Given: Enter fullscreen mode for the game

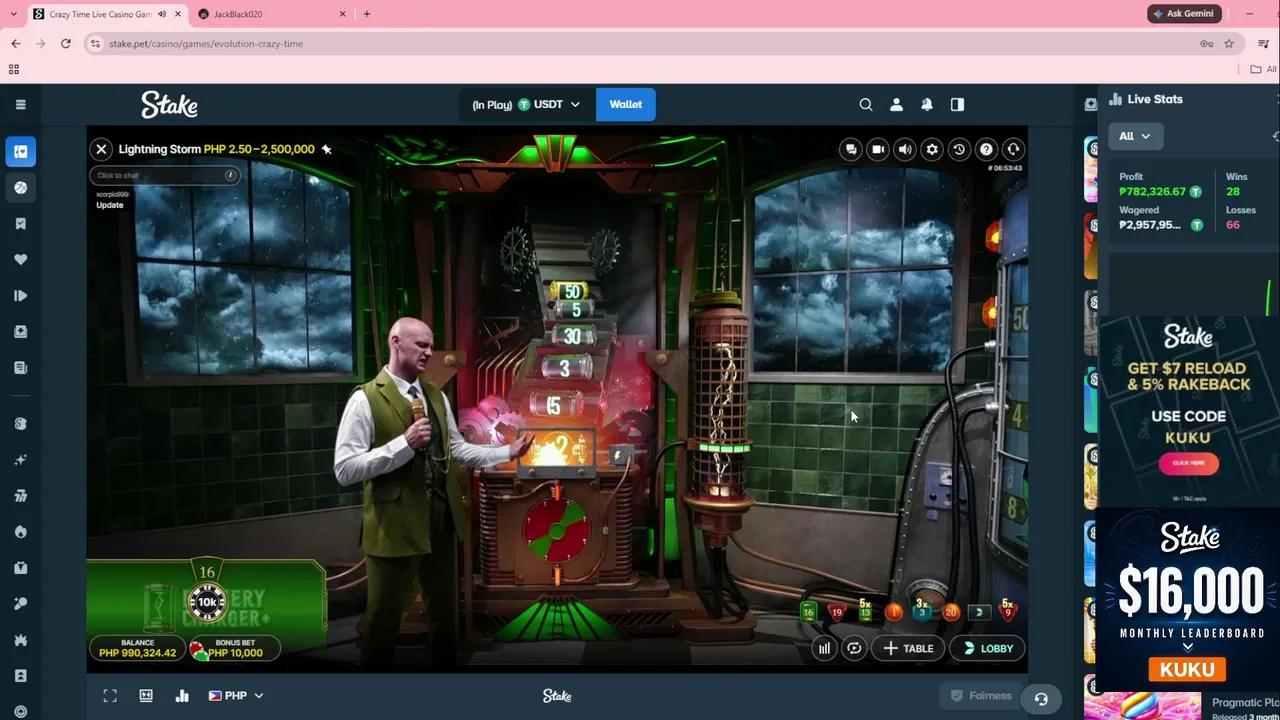Looking at the screenshot, I should pos(110,696).
